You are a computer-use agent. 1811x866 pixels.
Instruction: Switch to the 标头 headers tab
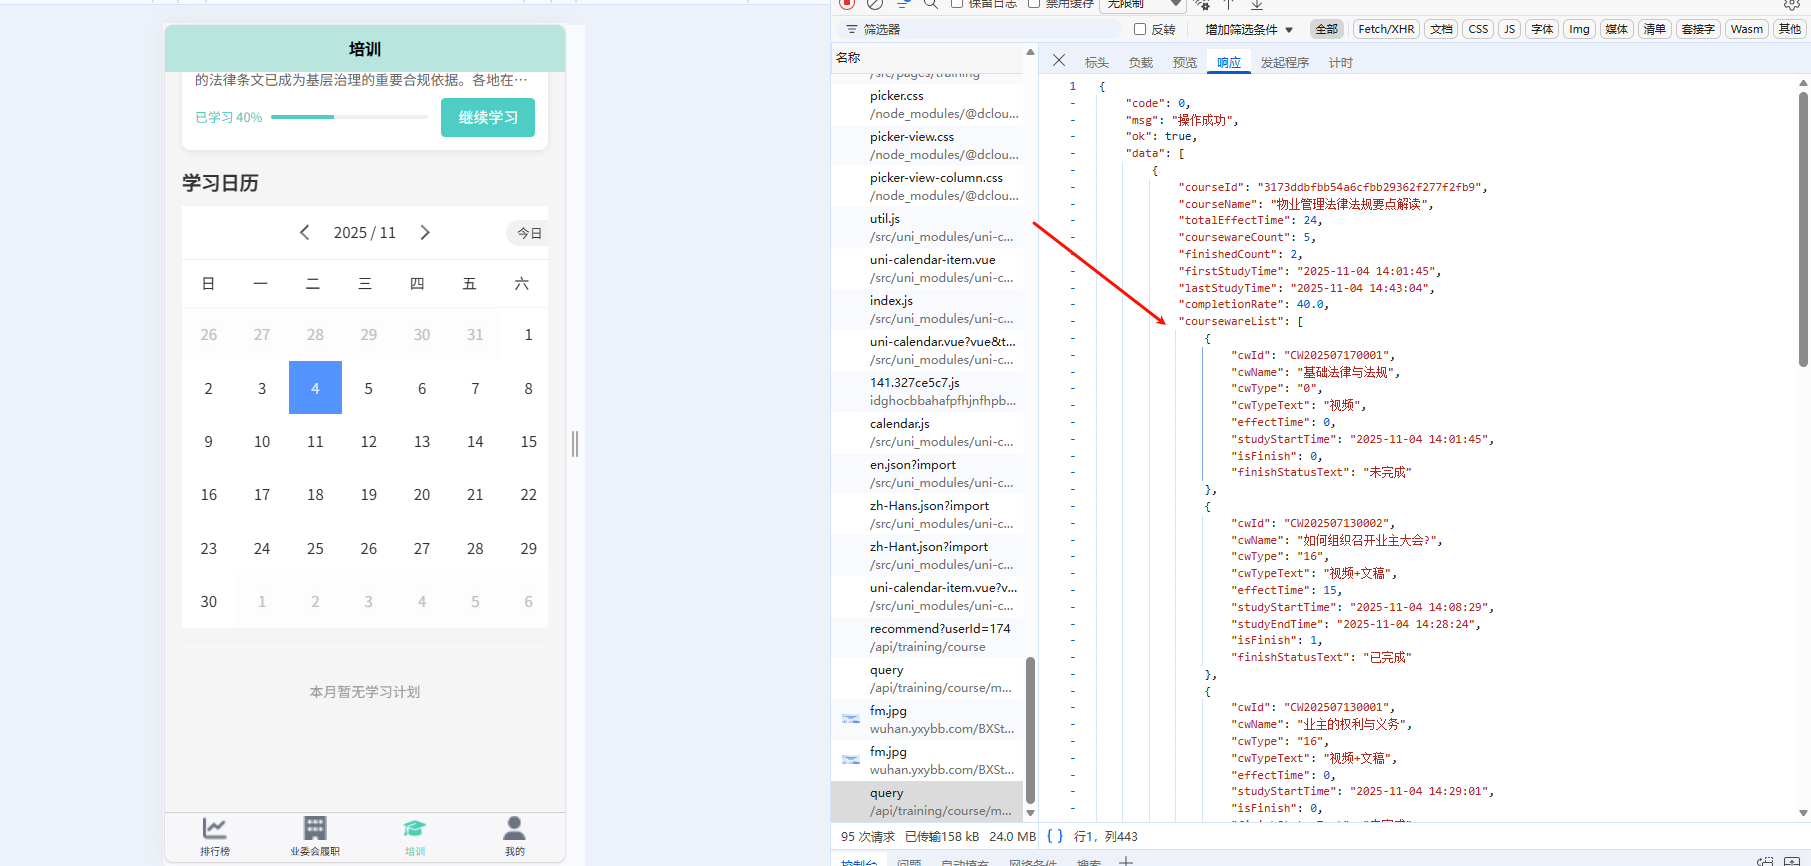1097,63
